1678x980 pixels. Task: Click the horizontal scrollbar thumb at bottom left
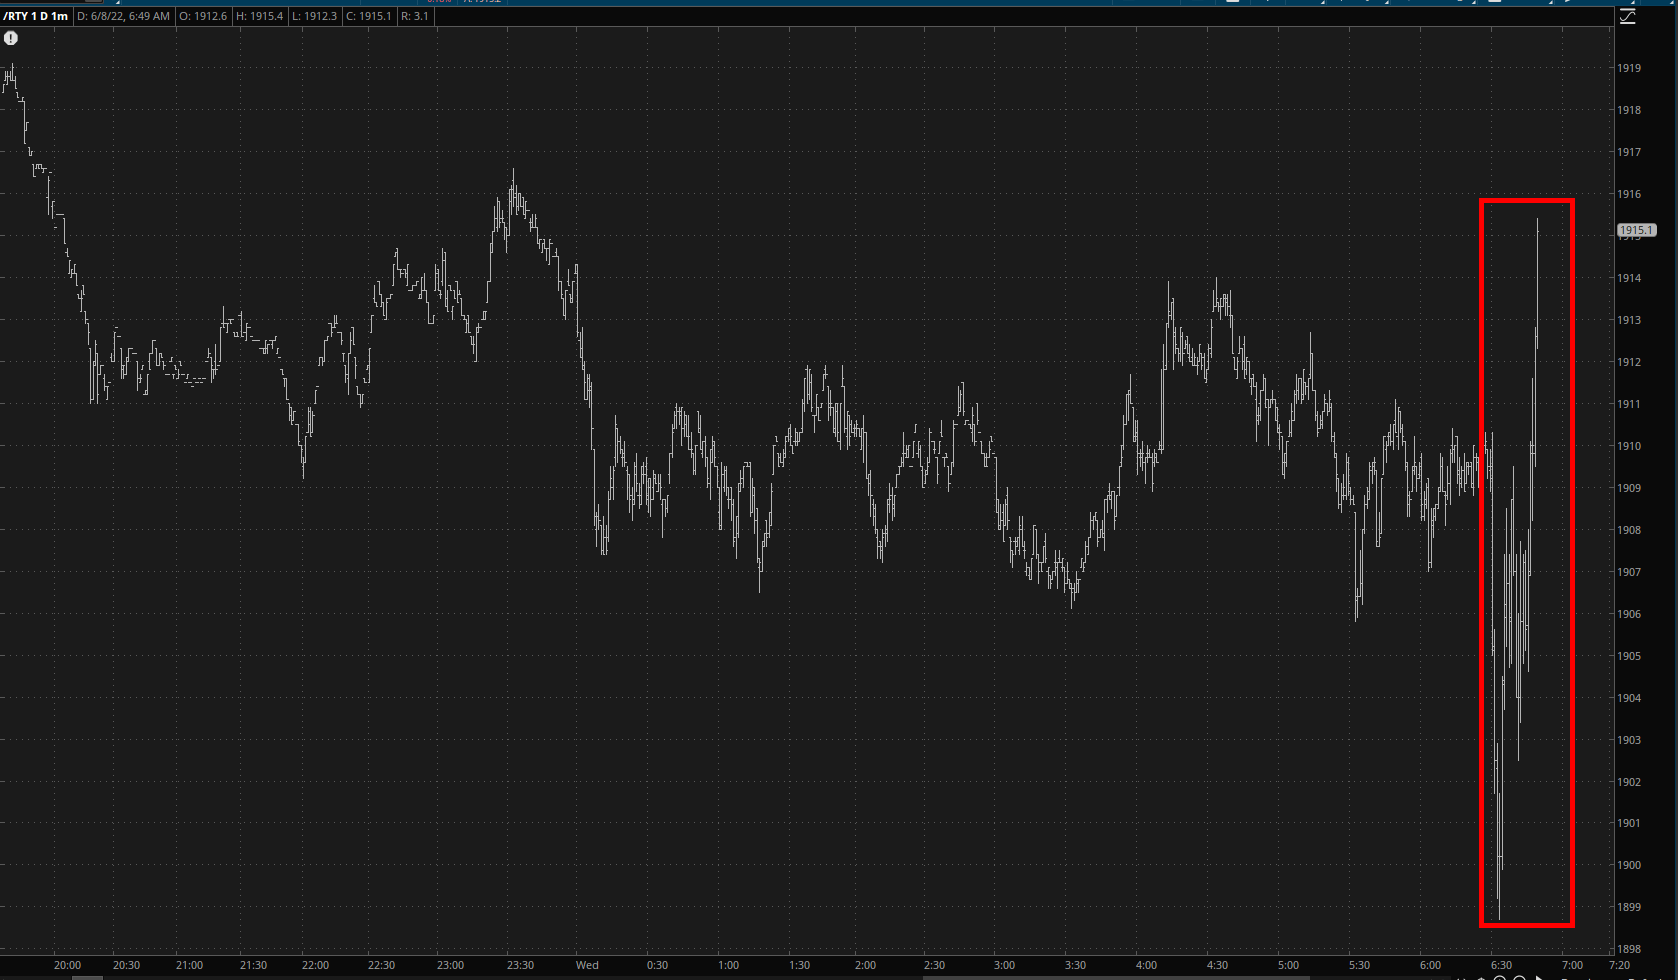[x=87, y=977]
